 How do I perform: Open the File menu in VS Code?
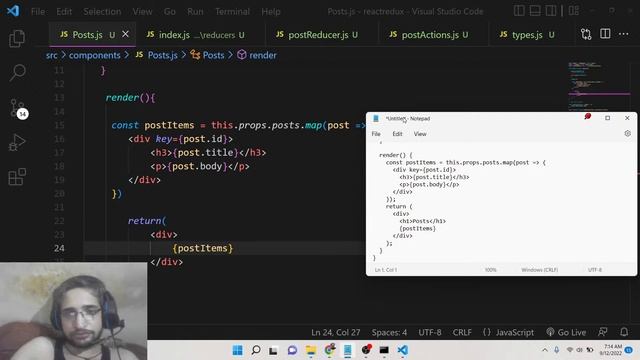[x=38, y=11]
